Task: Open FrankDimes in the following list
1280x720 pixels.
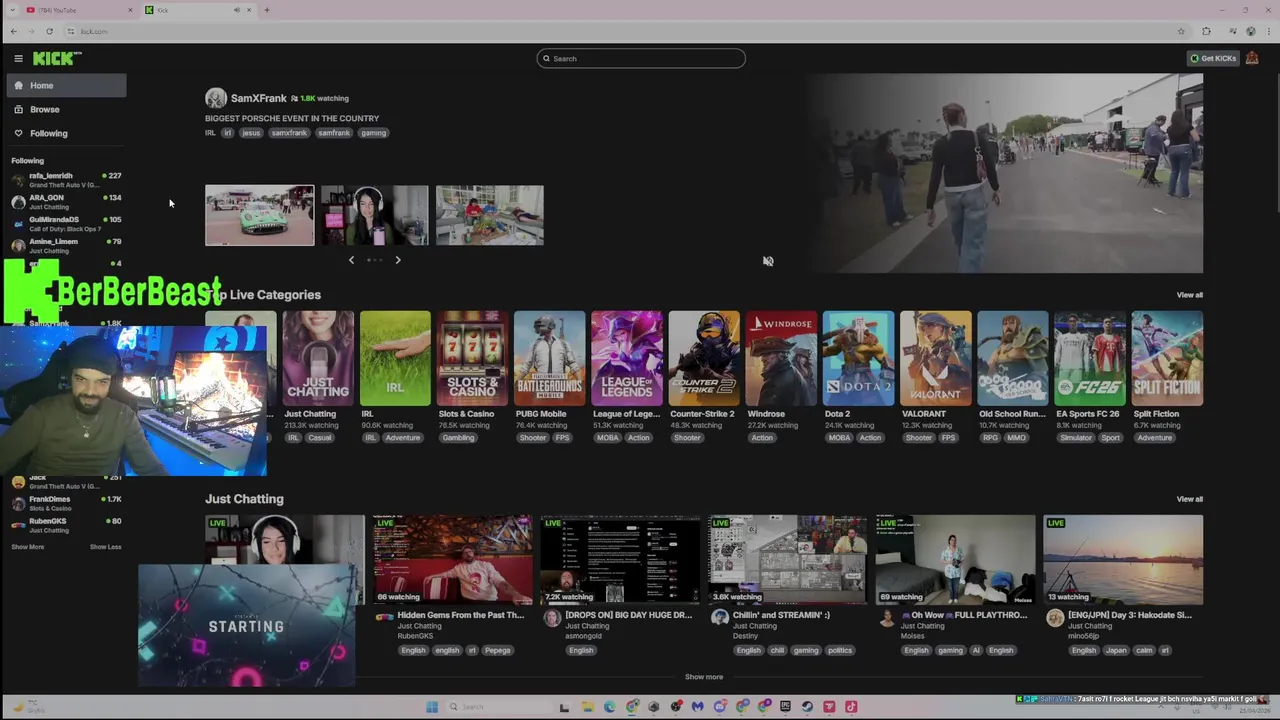Action: click(x=66, y=503)
